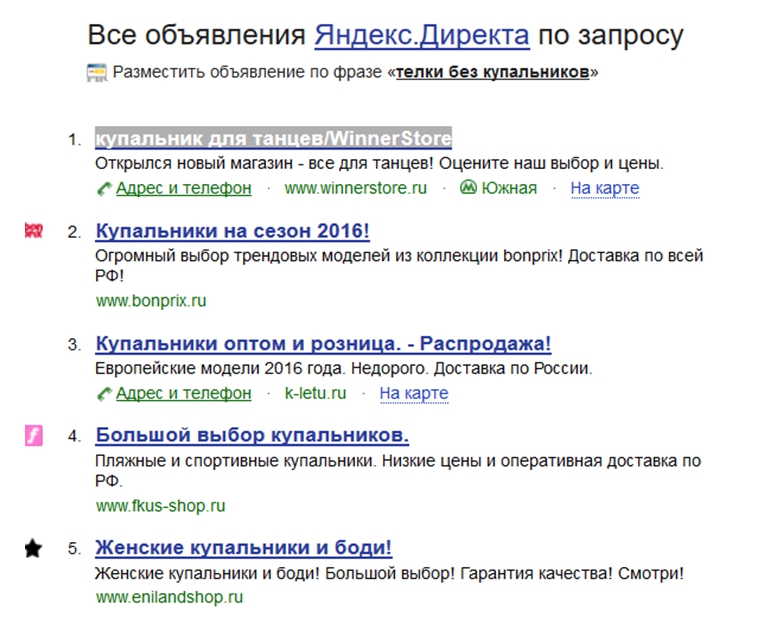
Task: Click the bonprix favicon beside ad 2
Action: (33, 232)
